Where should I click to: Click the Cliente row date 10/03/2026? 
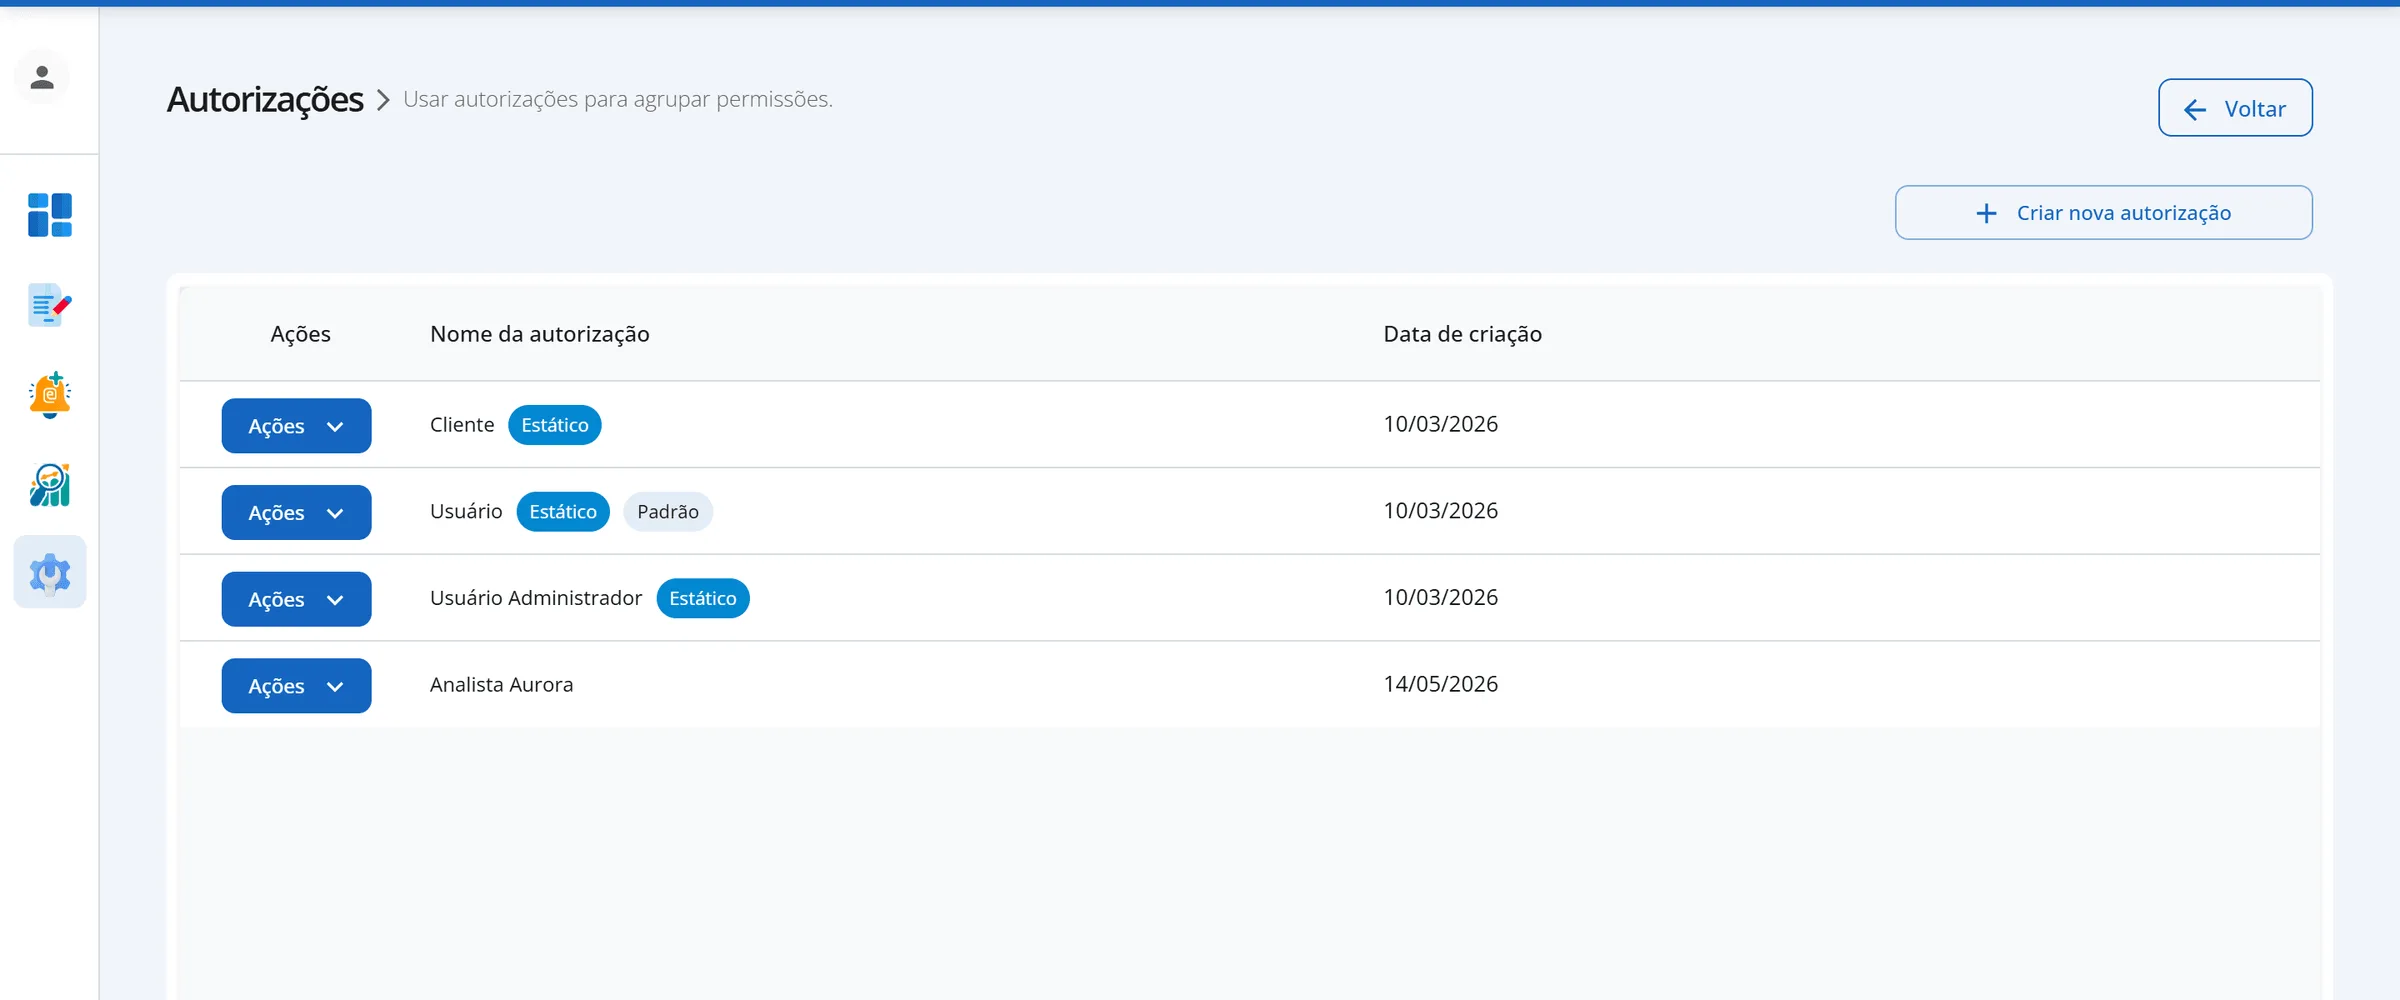coord(1441,424)
